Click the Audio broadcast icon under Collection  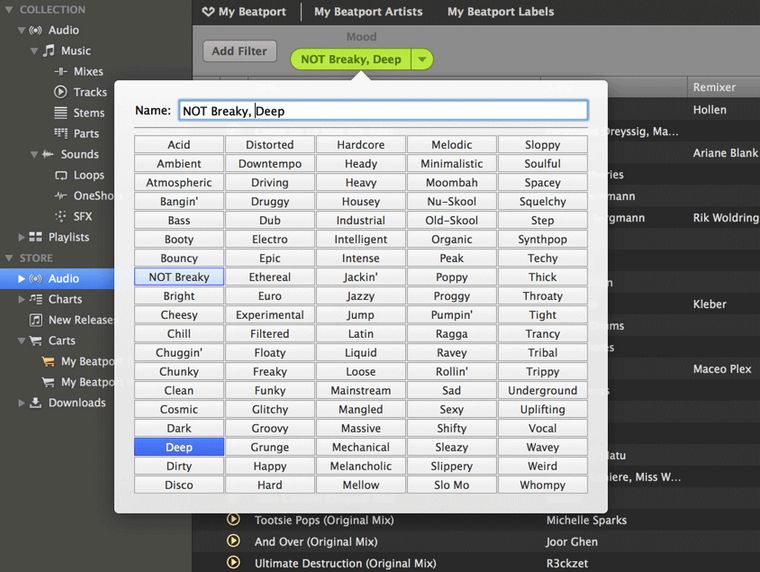click(x=35, y=30)
